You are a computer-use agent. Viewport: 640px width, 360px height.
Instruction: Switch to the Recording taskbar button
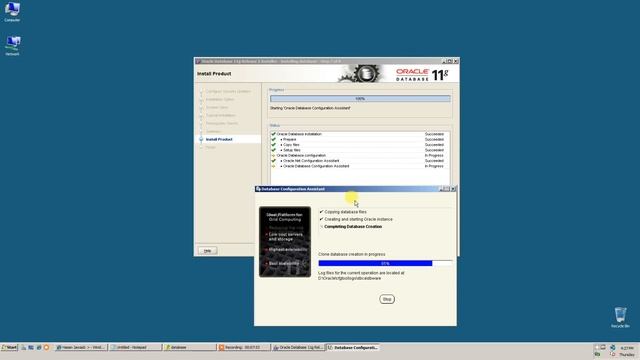click(244, 347)
